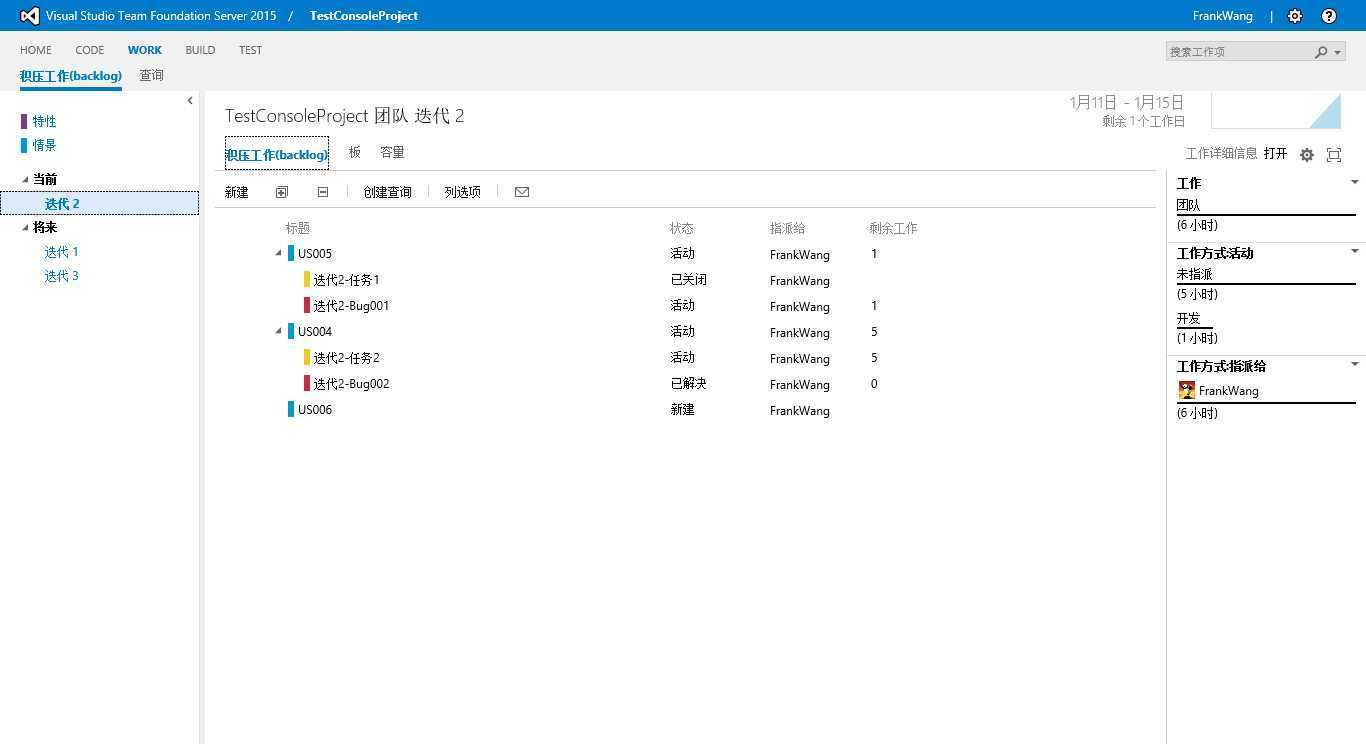Collapse the 工作方式:活动 panel section
Screen dimensions: 1366x744
click(1355, 251)
